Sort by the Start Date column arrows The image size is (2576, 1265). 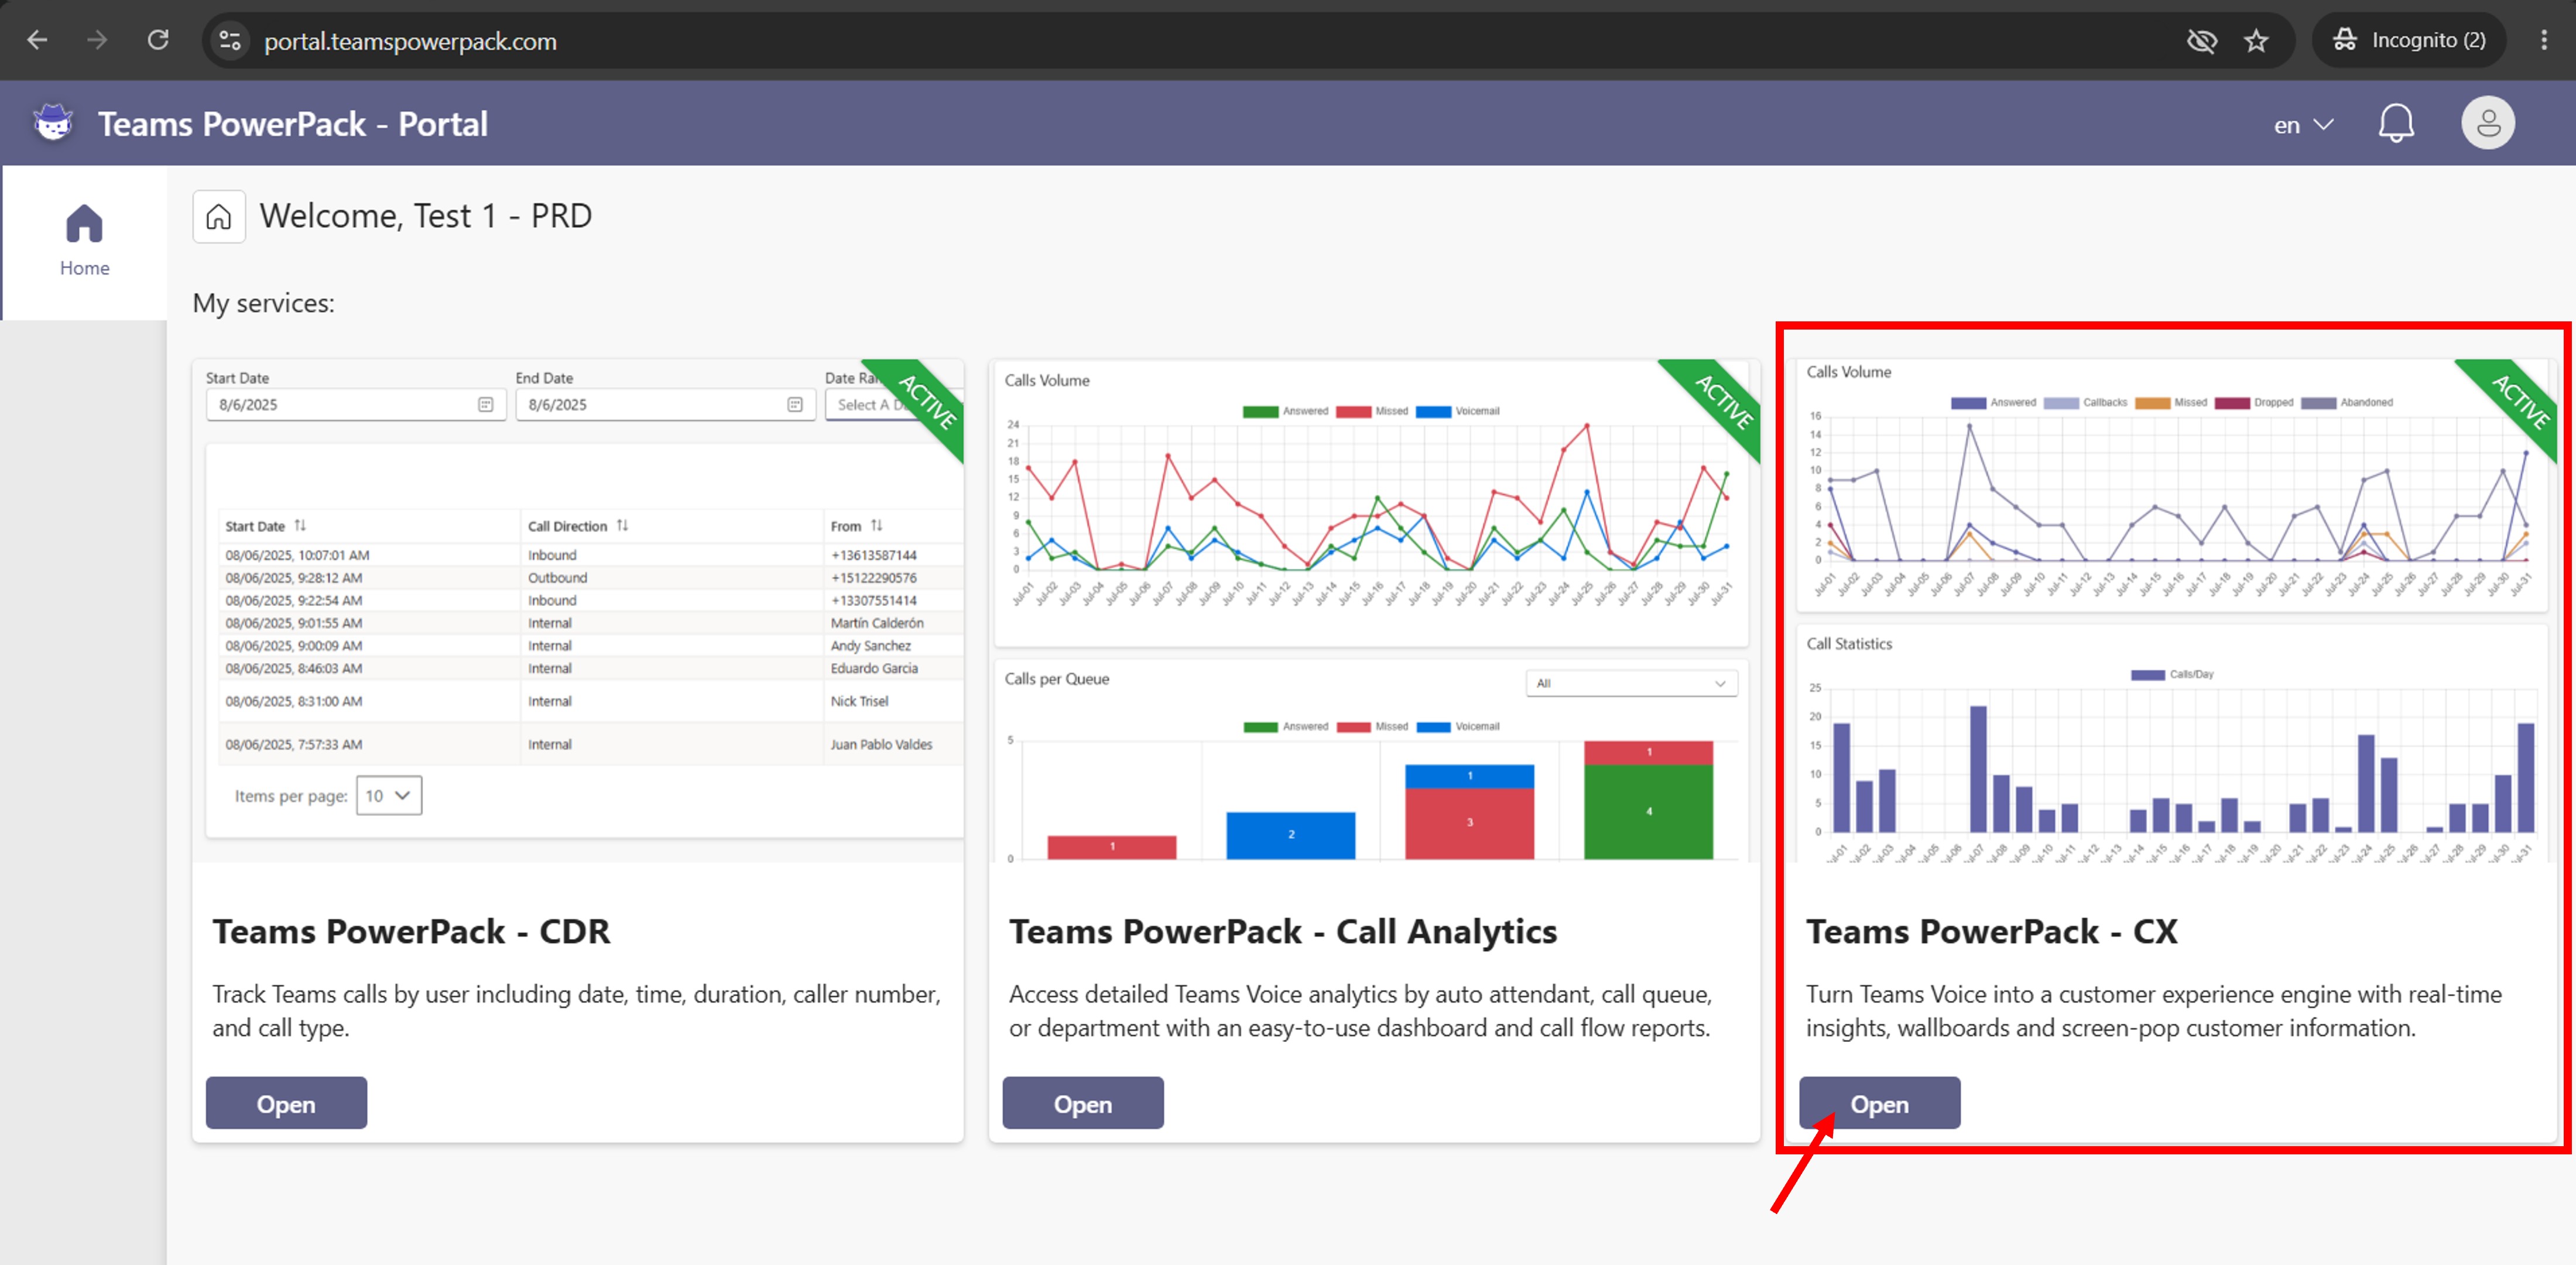[x=300, y=525]
